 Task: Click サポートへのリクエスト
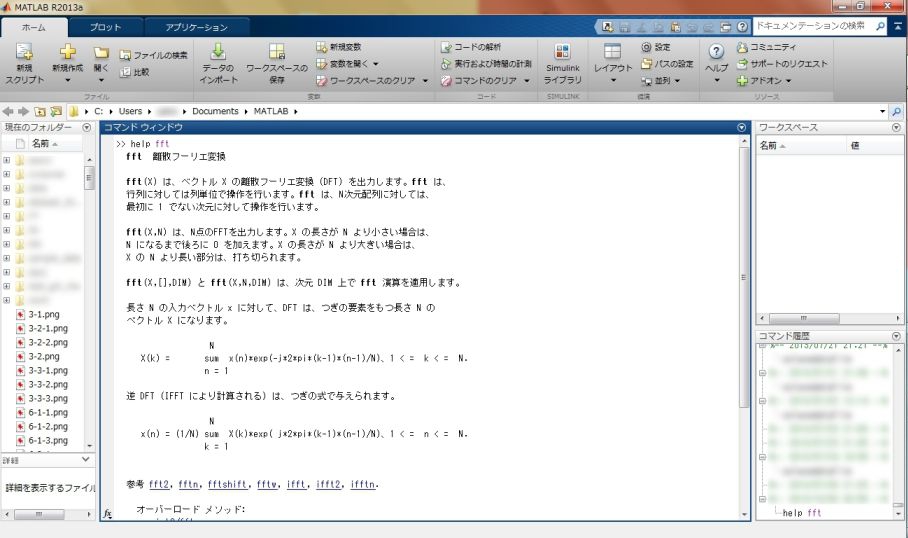(x=782, y=64)
